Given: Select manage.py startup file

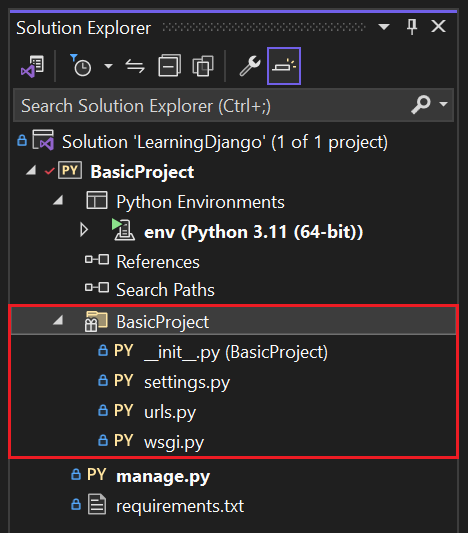Looking at the screenshot, I should [163, 476].
